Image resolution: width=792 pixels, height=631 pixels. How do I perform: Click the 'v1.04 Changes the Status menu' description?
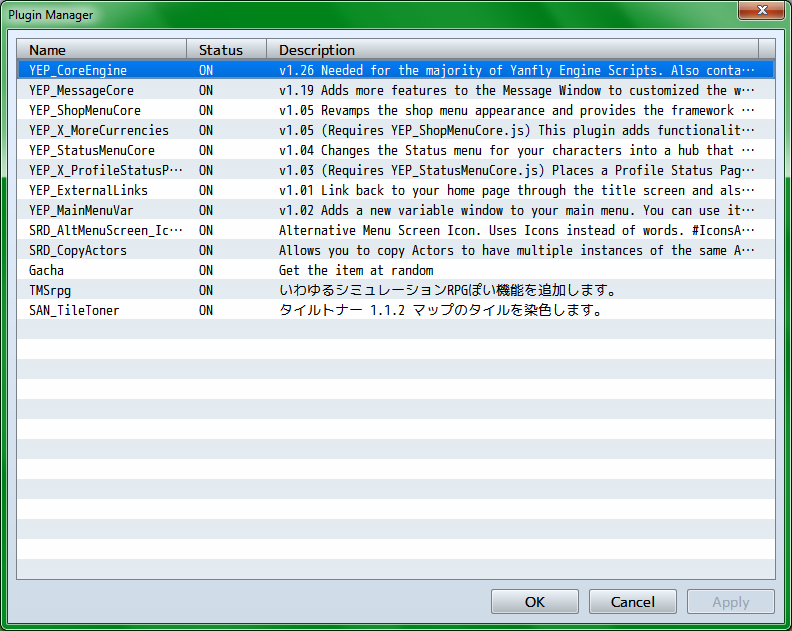coord(517,150)
